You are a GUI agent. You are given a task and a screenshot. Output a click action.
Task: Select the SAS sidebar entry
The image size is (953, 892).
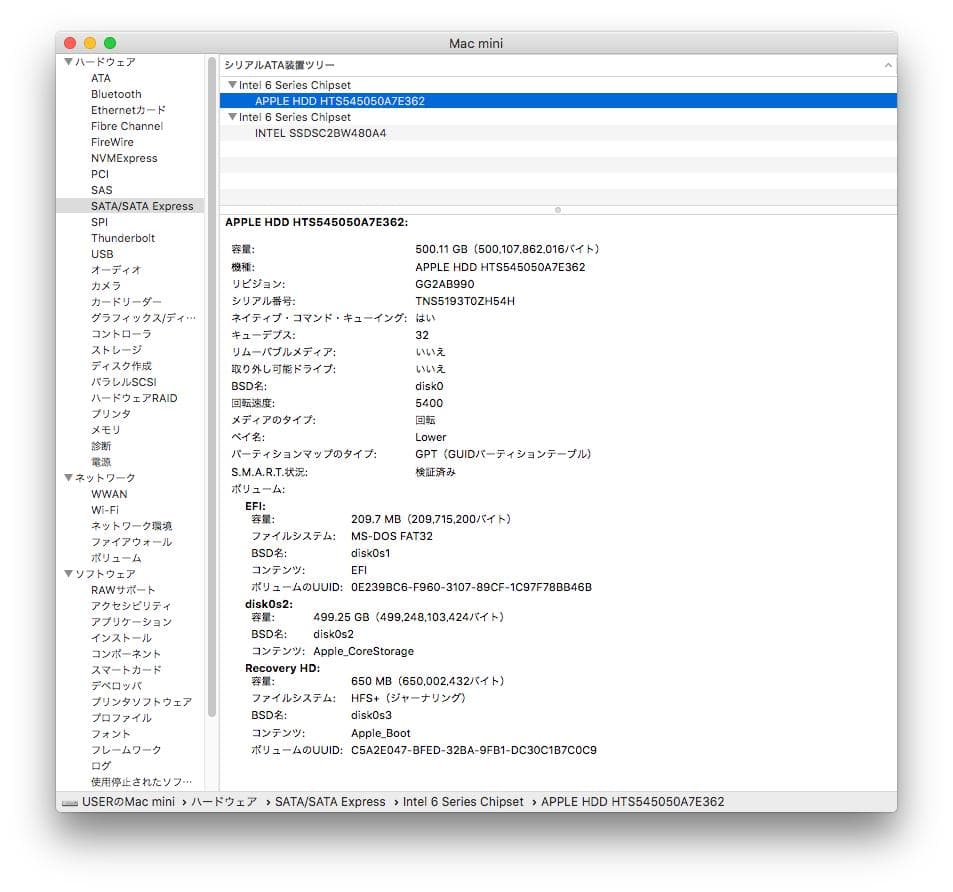(x=101, y=190)
